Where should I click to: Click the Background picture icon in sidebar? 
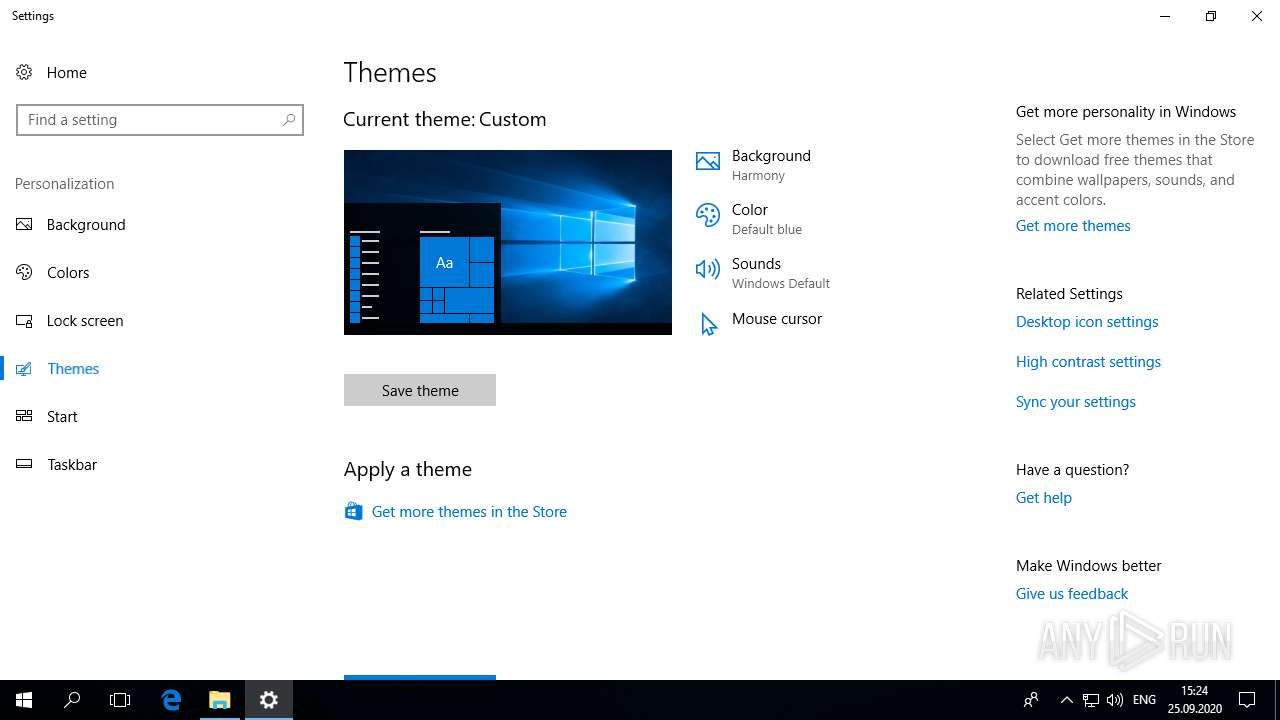(x=24, y=224)
